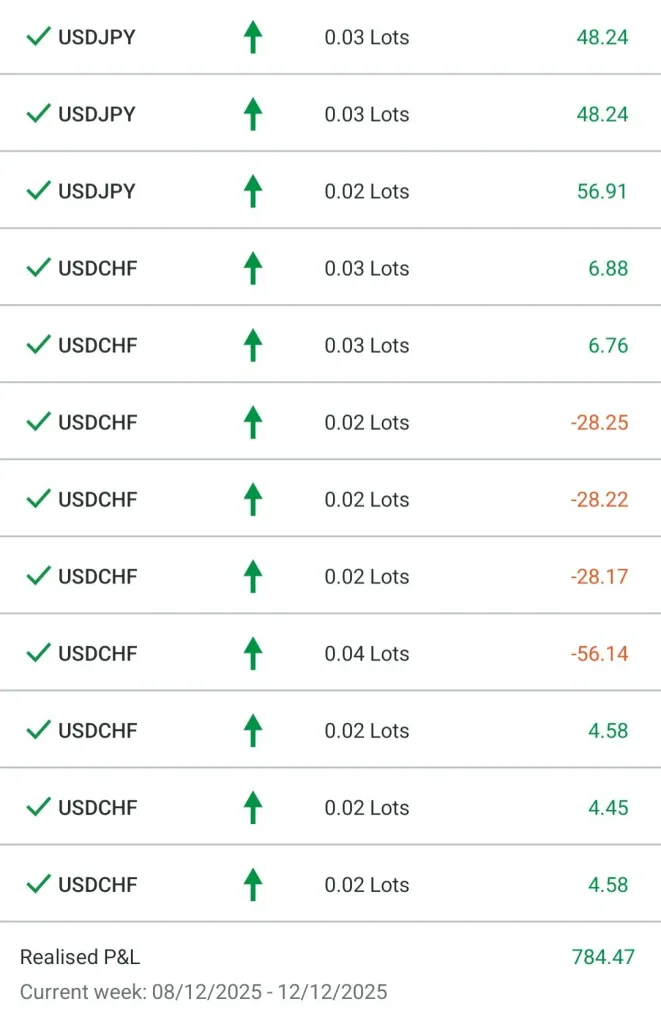Click the checkmark on the -28.17 USDCHF row

pos(38,577)
